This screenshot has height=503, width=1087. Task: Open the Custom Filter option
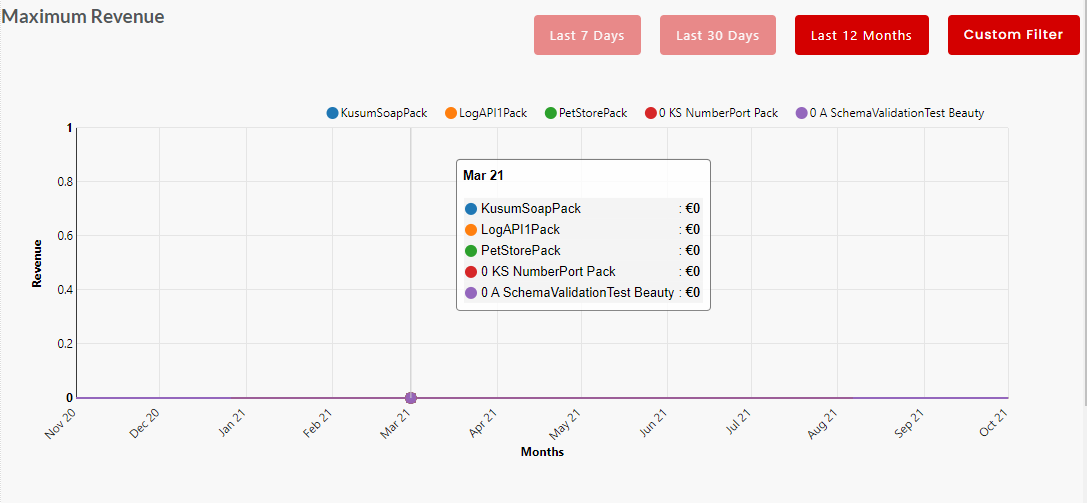tap(1013, 35)
